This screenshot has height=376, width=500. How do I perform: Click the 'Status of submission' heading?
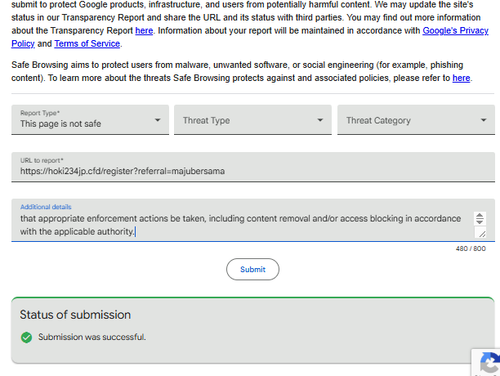click(75, 315)
